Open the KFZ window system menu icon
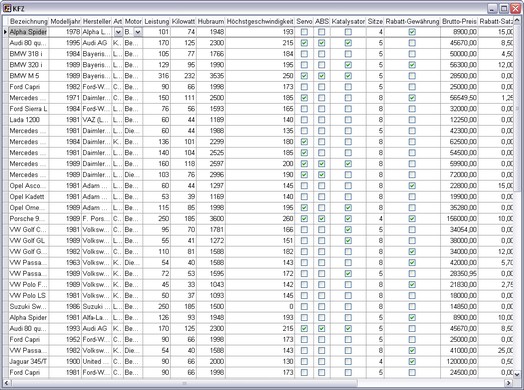Viewport: 524px width, 390px height. 7,9
